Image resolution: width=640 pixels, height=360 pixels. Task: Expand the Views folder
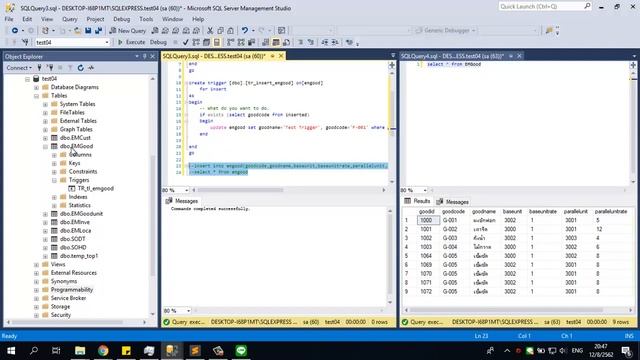(x=36, y=265)
